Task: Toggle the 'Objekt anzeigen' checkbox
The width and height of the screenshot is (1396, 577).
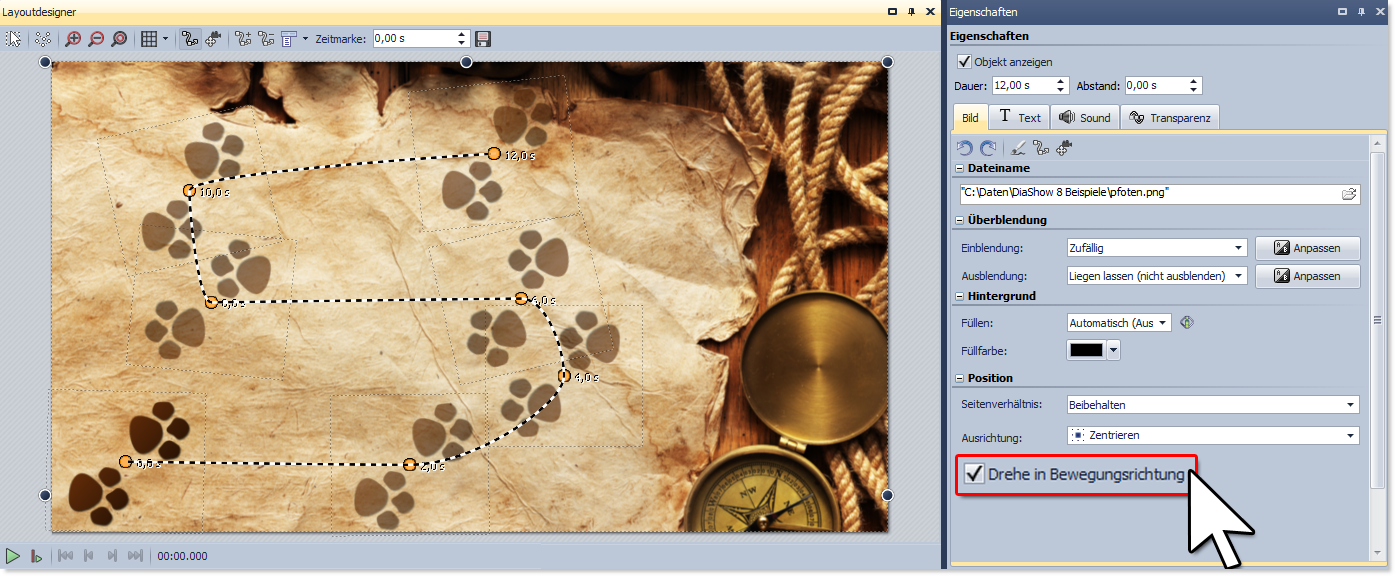Action: pyautogui.click(x=964, y=62)
